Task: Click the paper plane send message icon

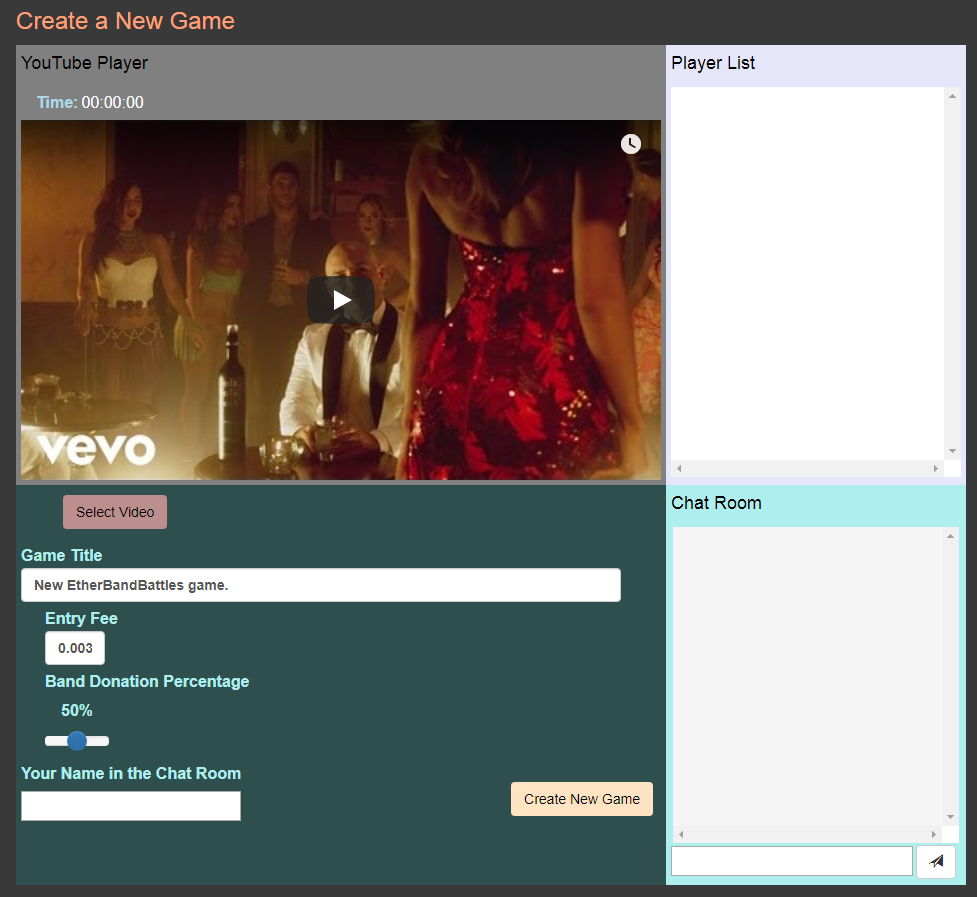Action: point(936,861)
